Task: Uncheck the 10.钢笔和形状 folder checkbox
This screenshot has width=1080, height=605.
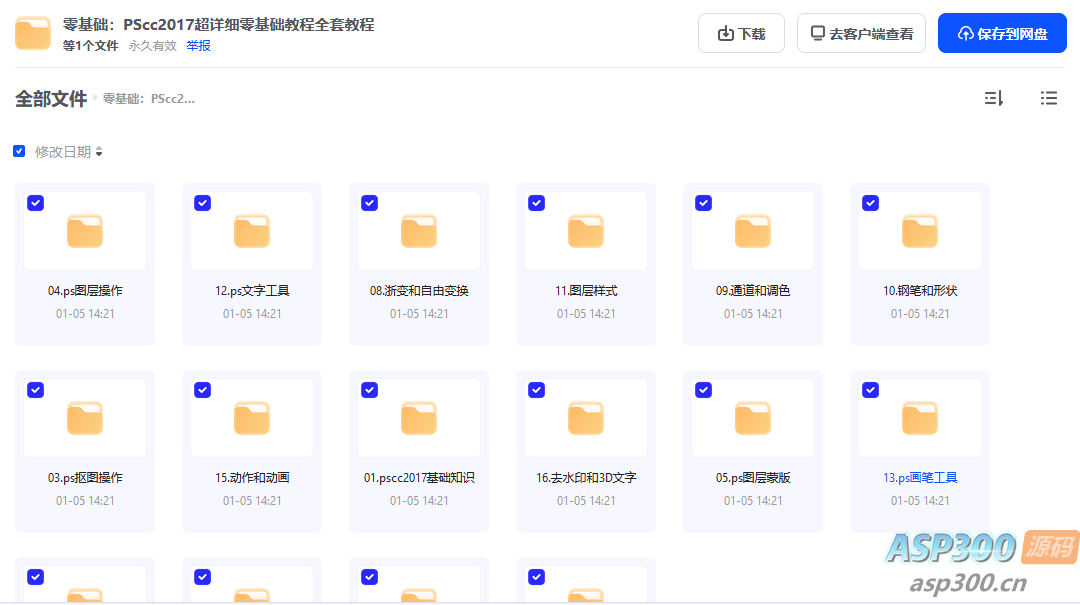Action: coord(871,203)
